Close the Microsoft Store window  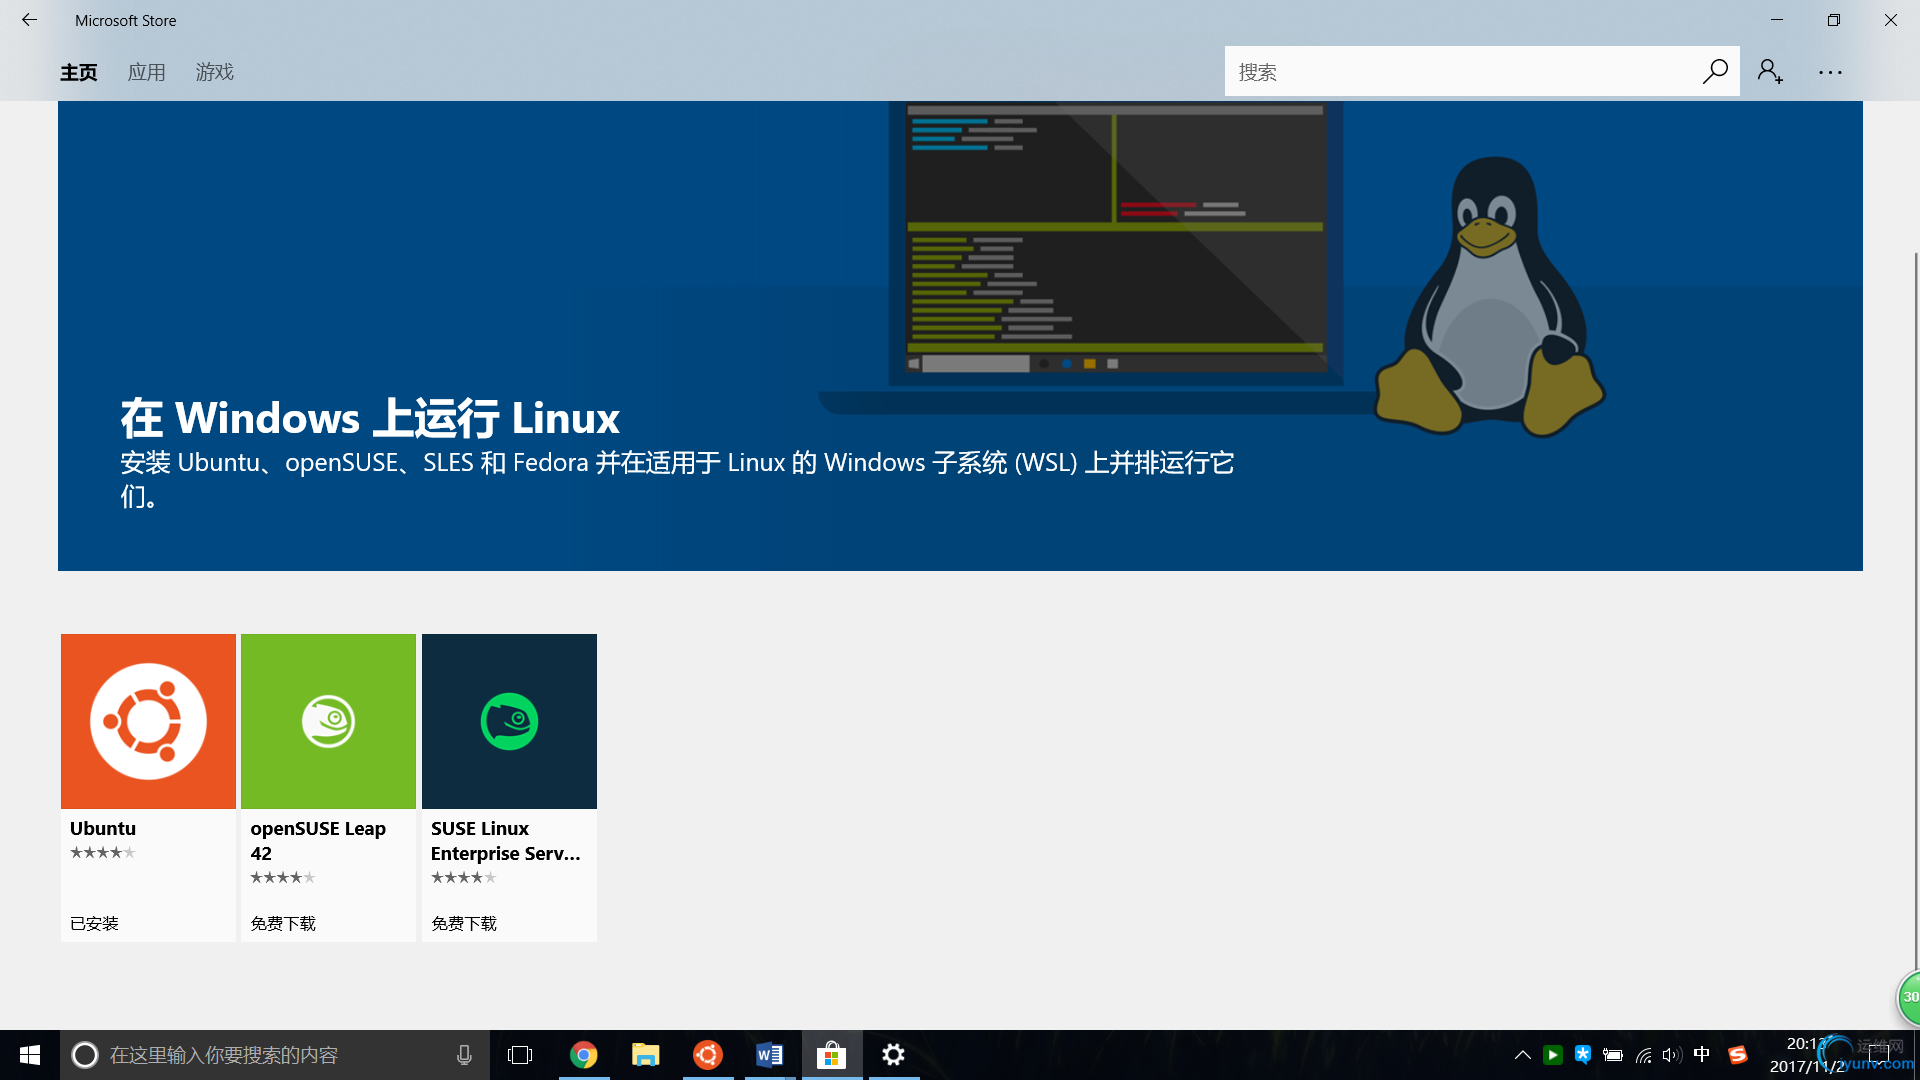(1891, 20)
